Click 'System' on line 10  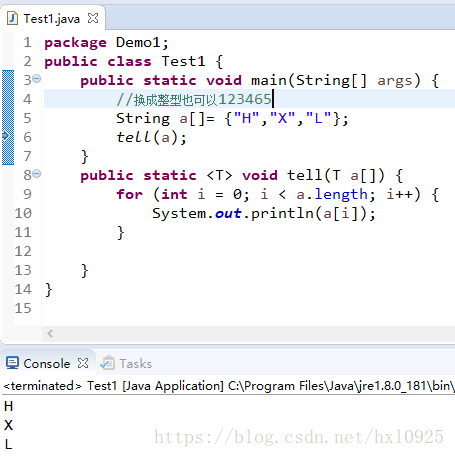coord(179,214)
